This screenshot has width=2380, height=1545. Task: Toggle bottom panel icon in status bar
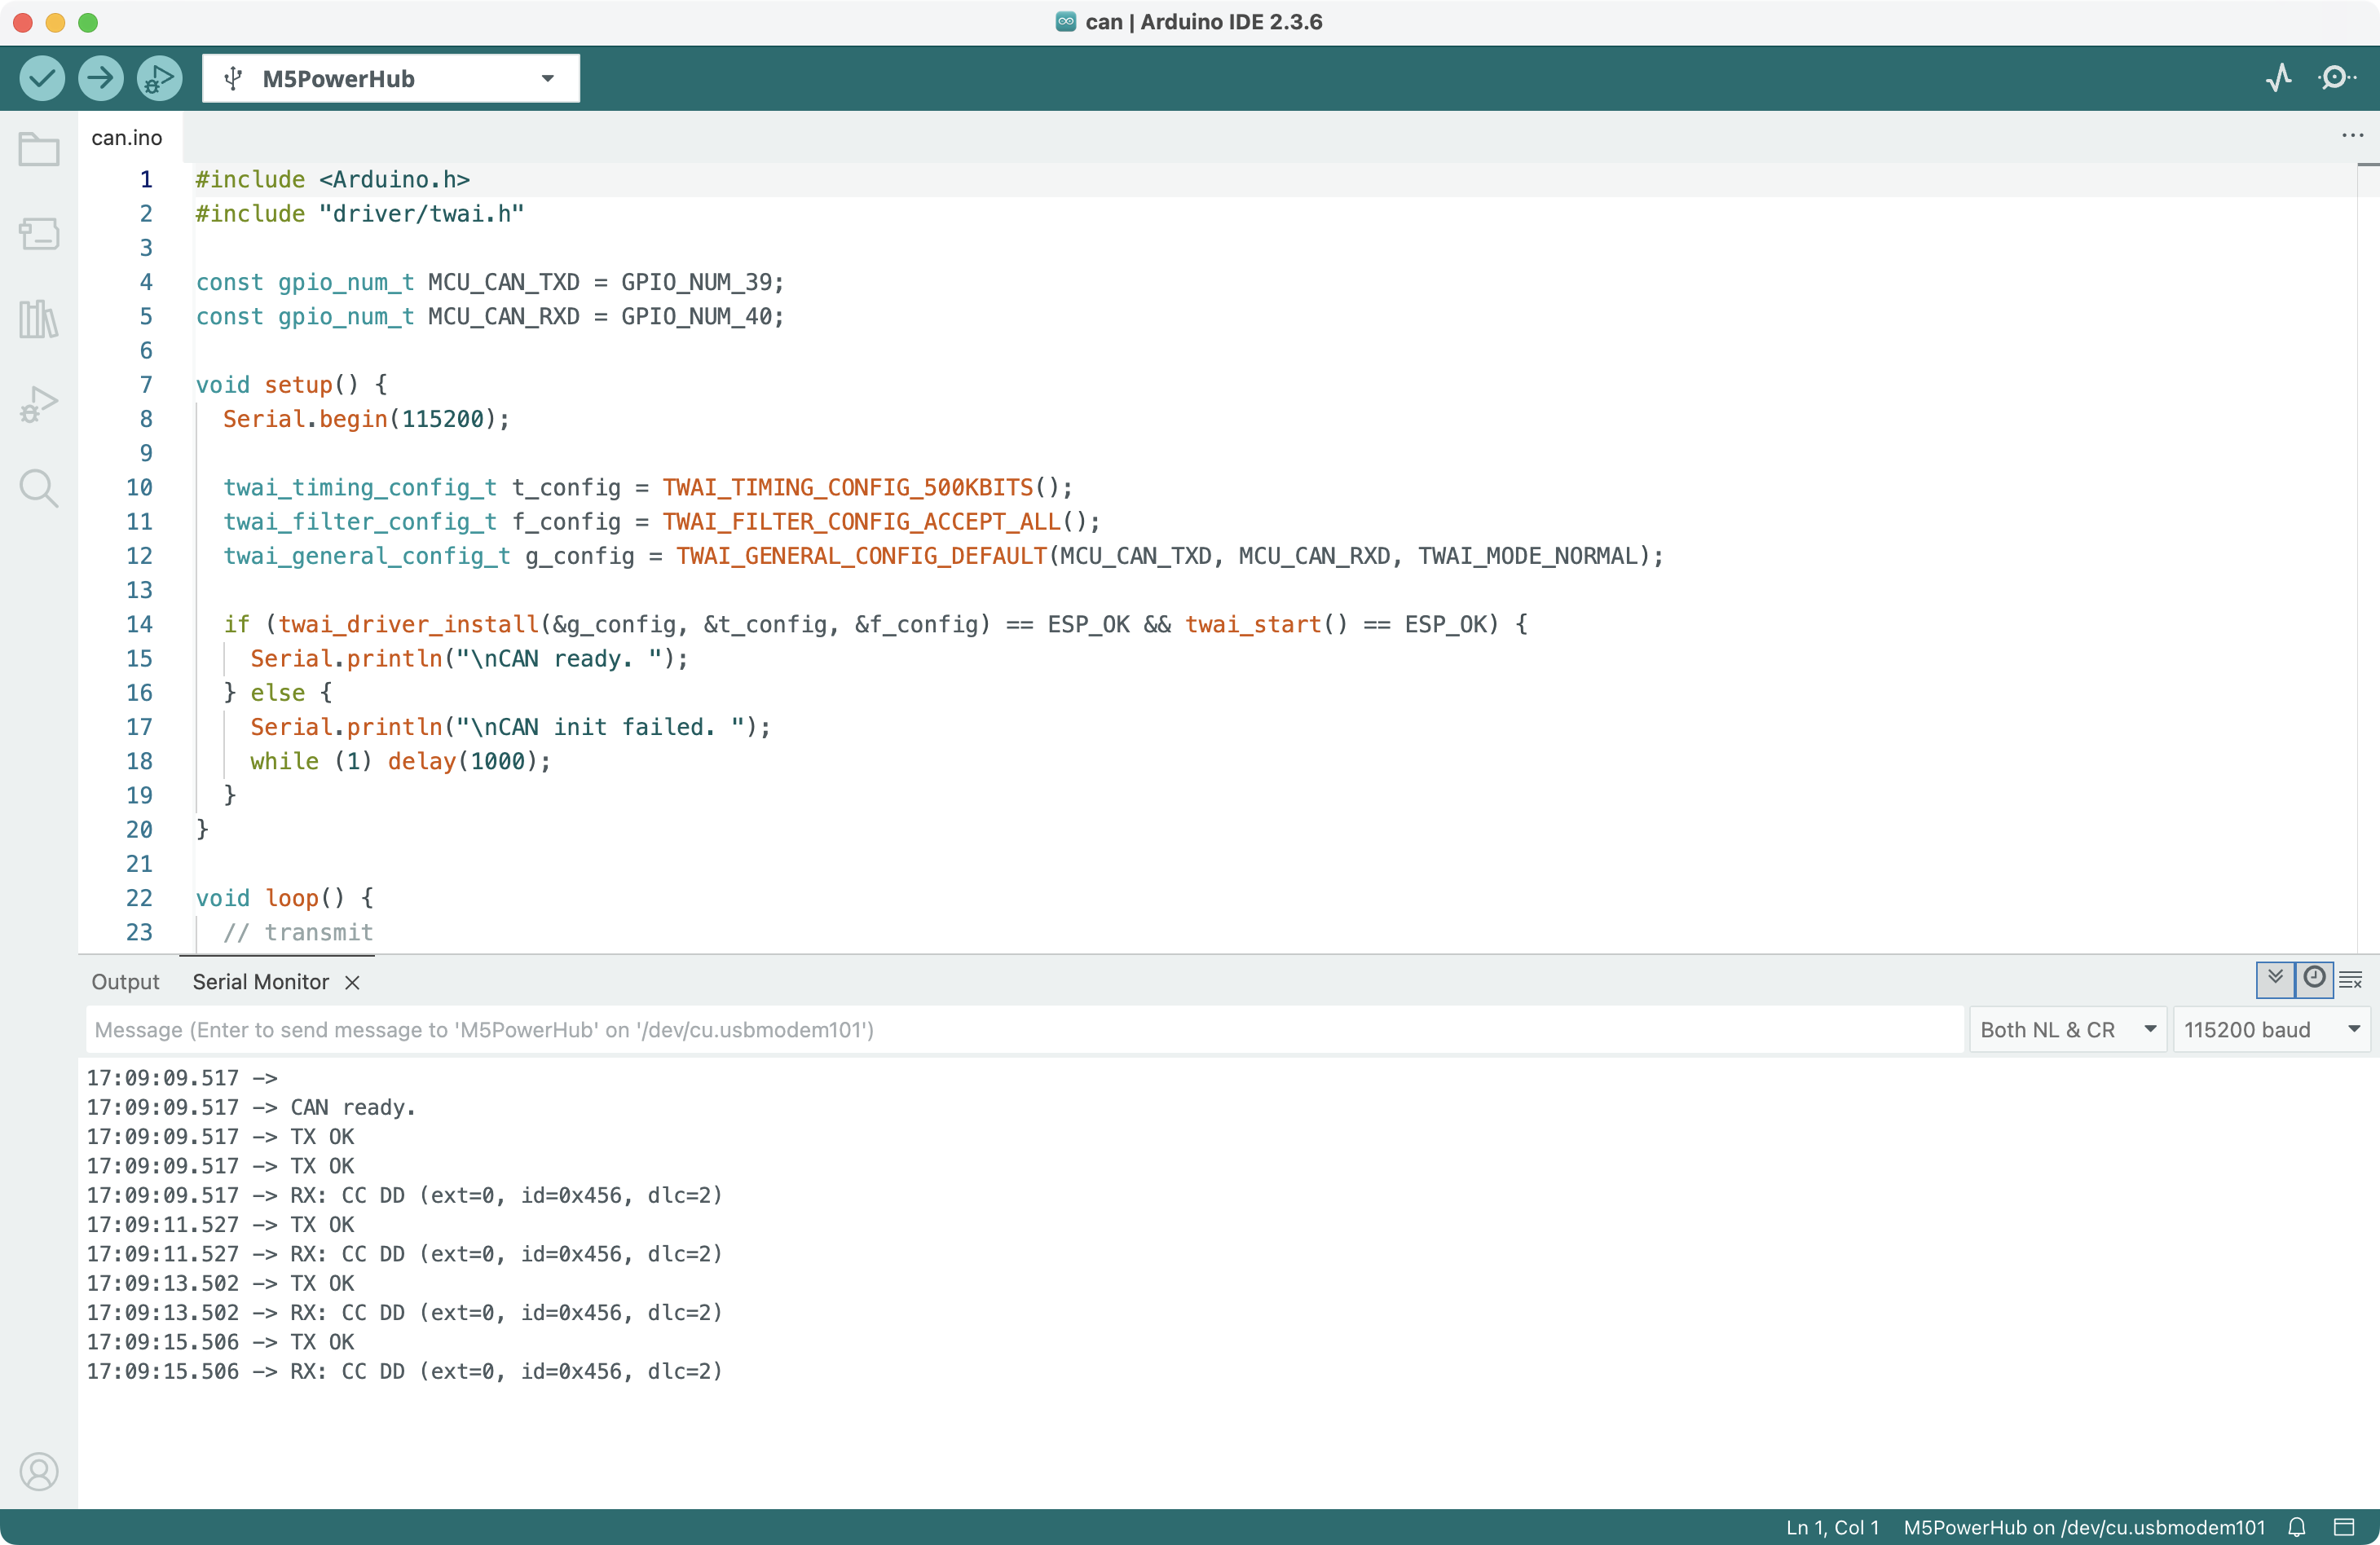[x=2344, y=1527]
